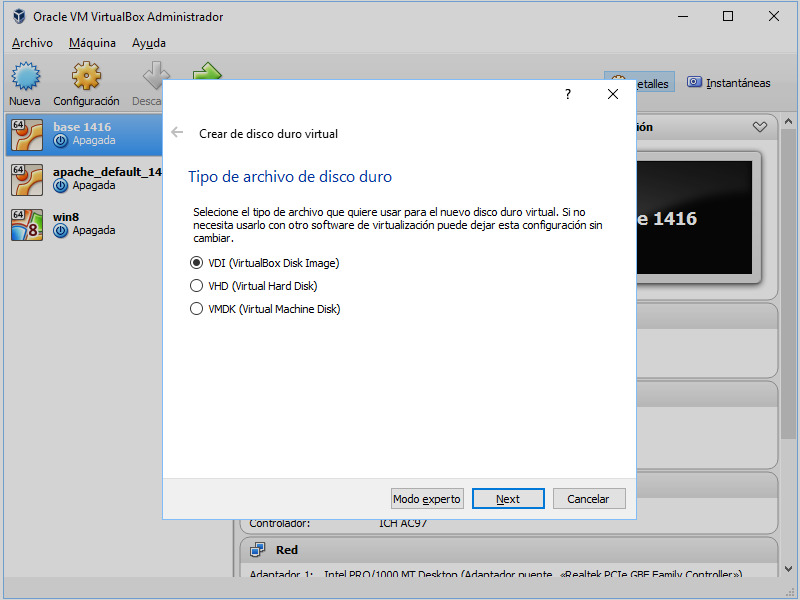Collapse the details section heart chevron
The width and height of the screenshot is (800, 600).
(x=760, y=127)
